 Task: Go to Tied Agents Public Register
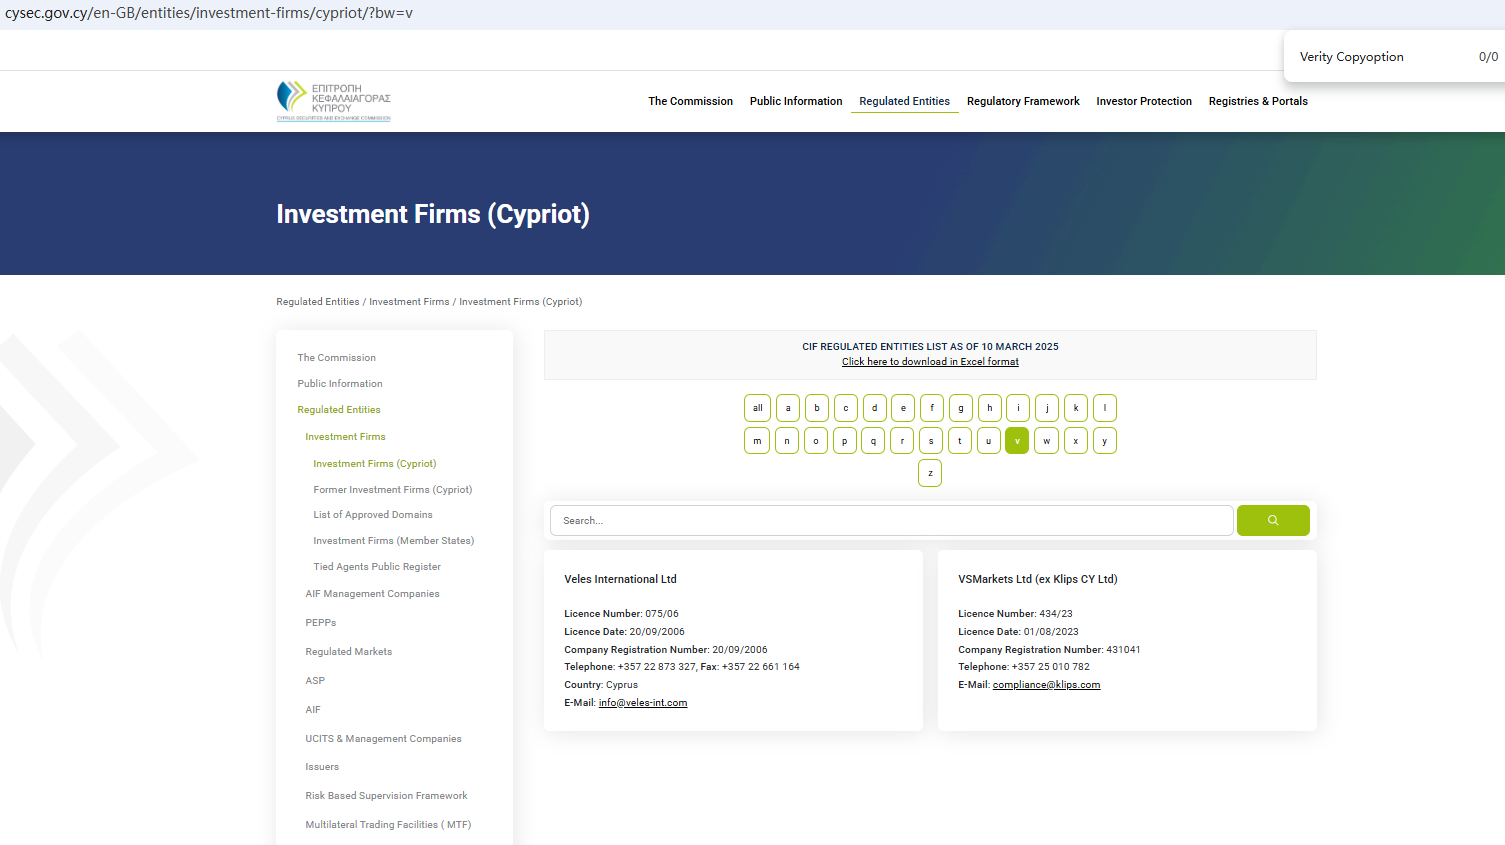[377, 567]
